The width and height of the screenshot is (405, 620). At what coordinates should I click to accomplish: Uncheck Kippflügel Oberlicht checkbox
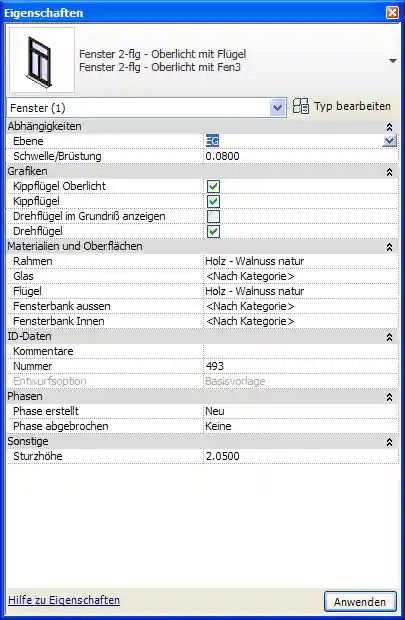(x=213, y=186)
